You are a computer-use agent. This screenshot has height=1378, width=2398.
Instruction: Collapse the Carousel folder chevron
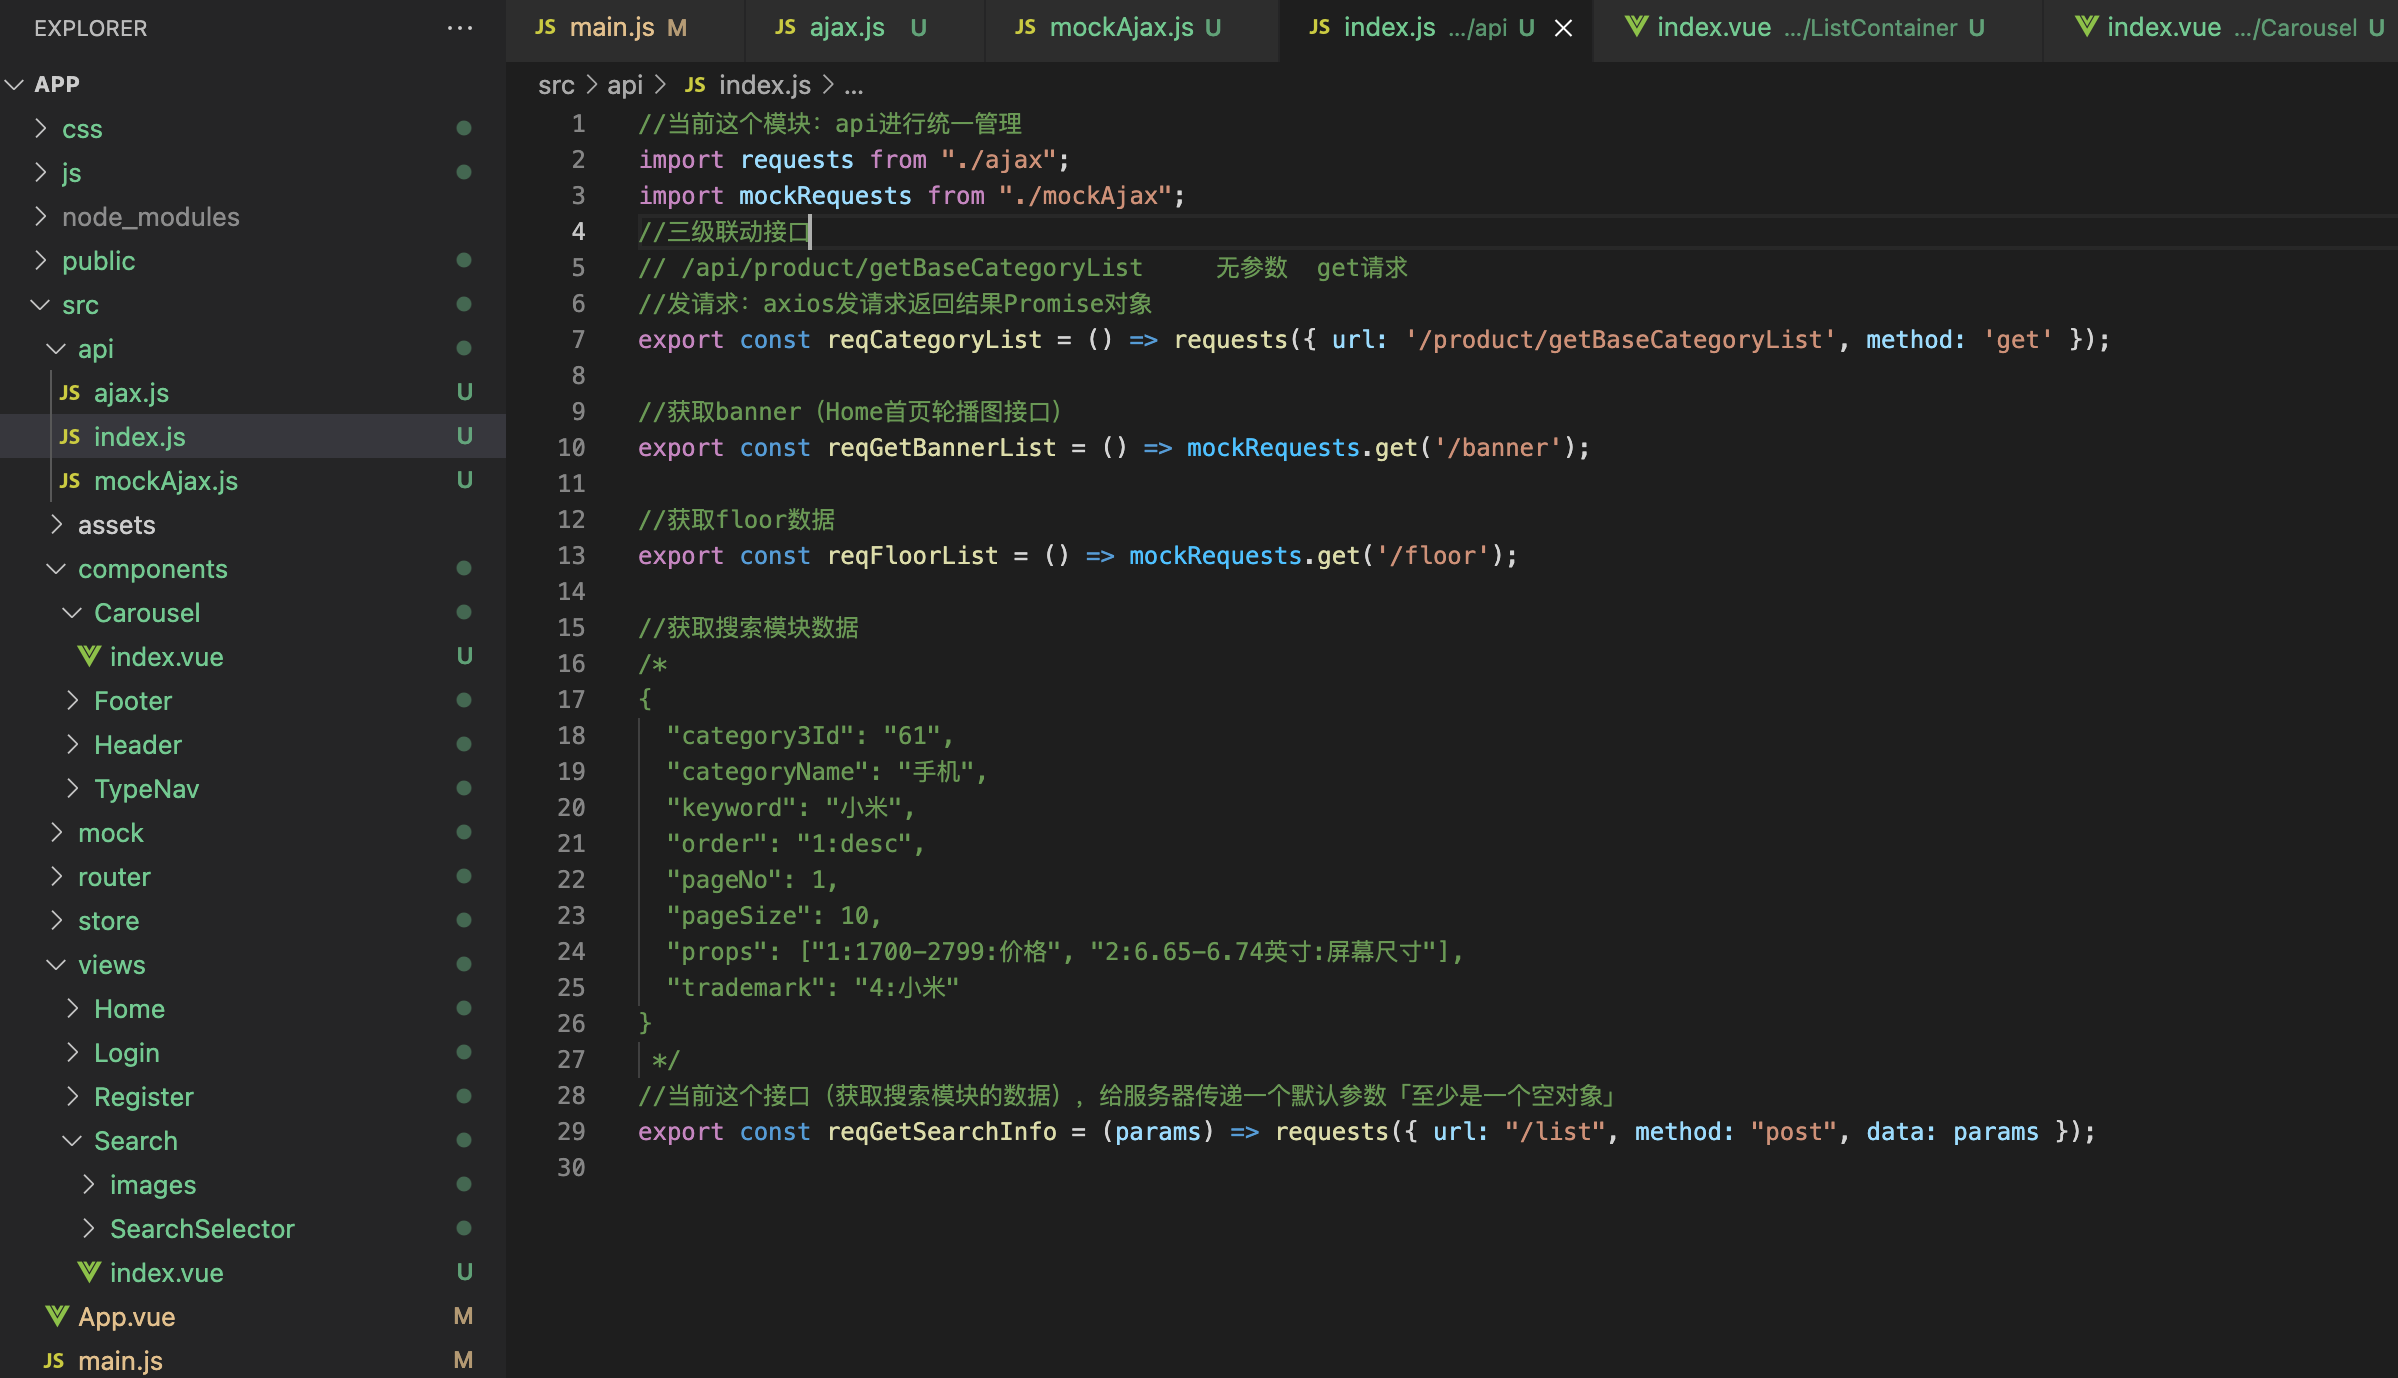click(x=72, y=613)
